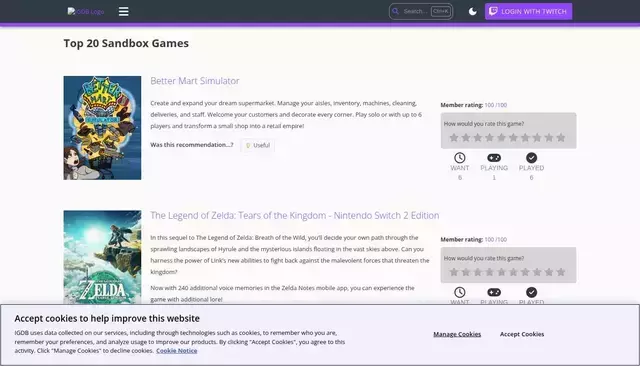Mark Zelda Tears of the Kingdom as Played
The height and width of the screenshot is (366, 640).
pos(531,295)
